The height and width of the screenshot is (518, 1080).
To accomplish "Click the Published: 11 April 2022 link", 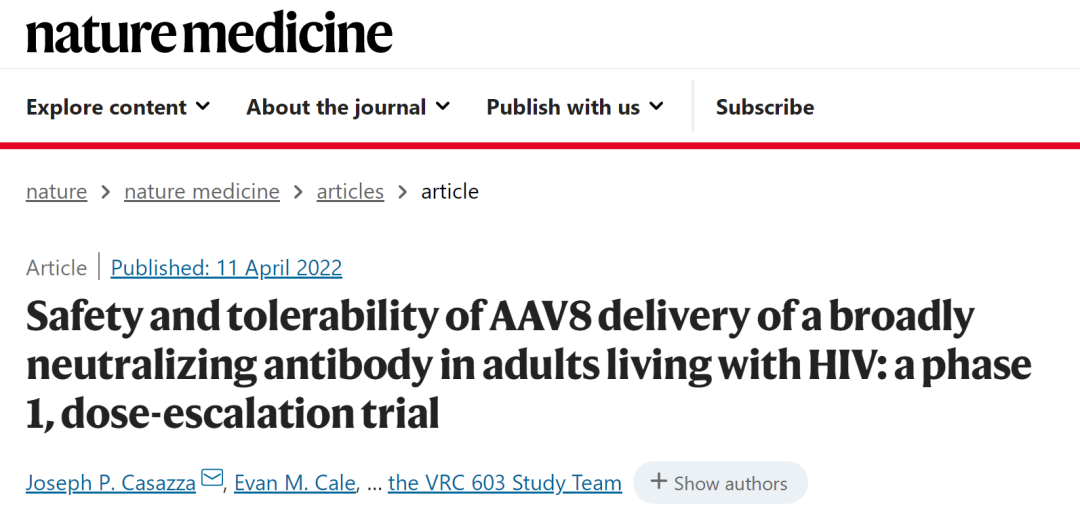I will [x=226, y=268].
